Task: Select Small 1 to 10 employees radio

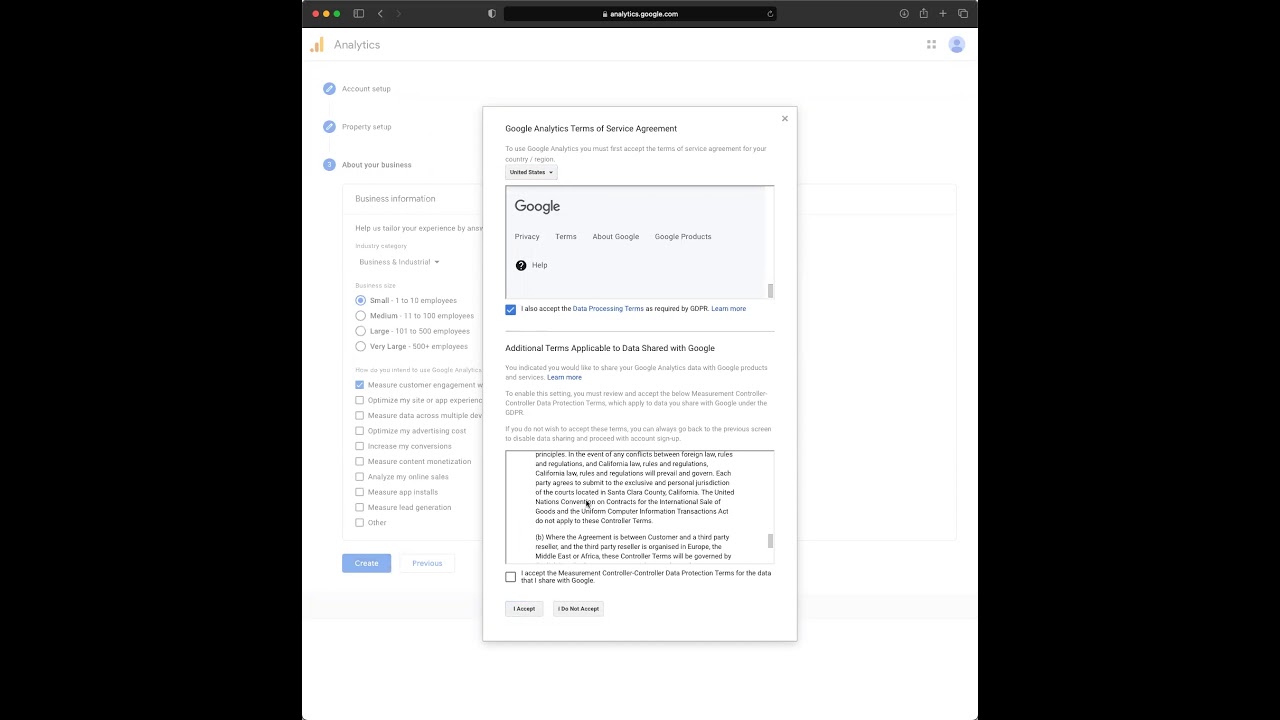Action: point(361,300)
